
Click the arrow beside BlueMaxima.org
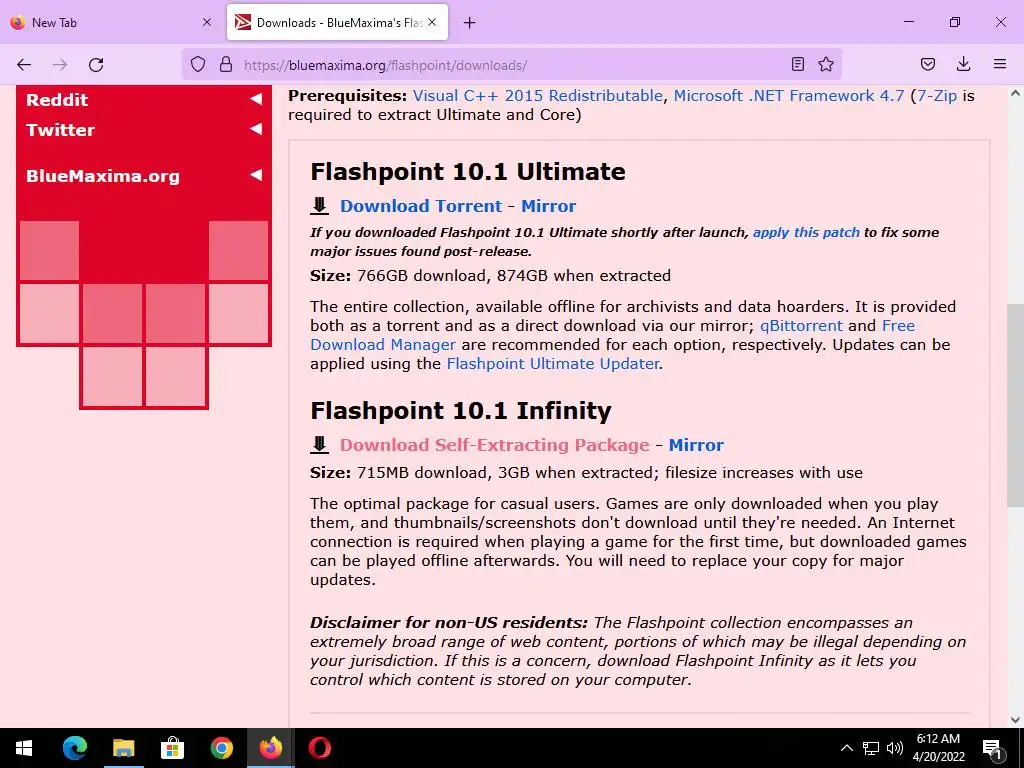(256, 175)
